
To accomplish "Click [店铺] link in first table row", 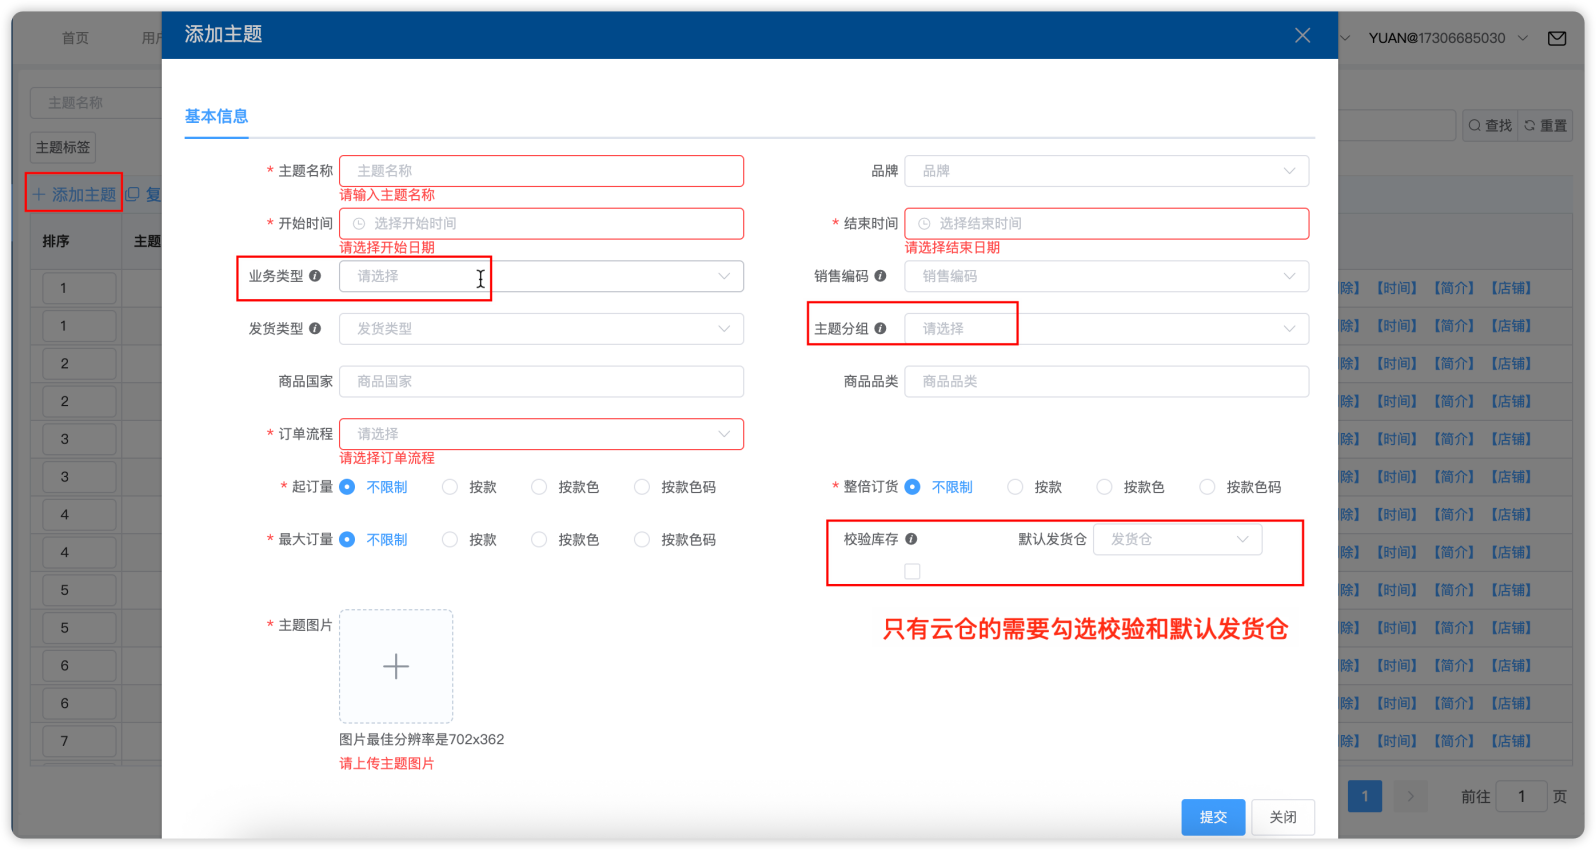I will point(1511,288).
